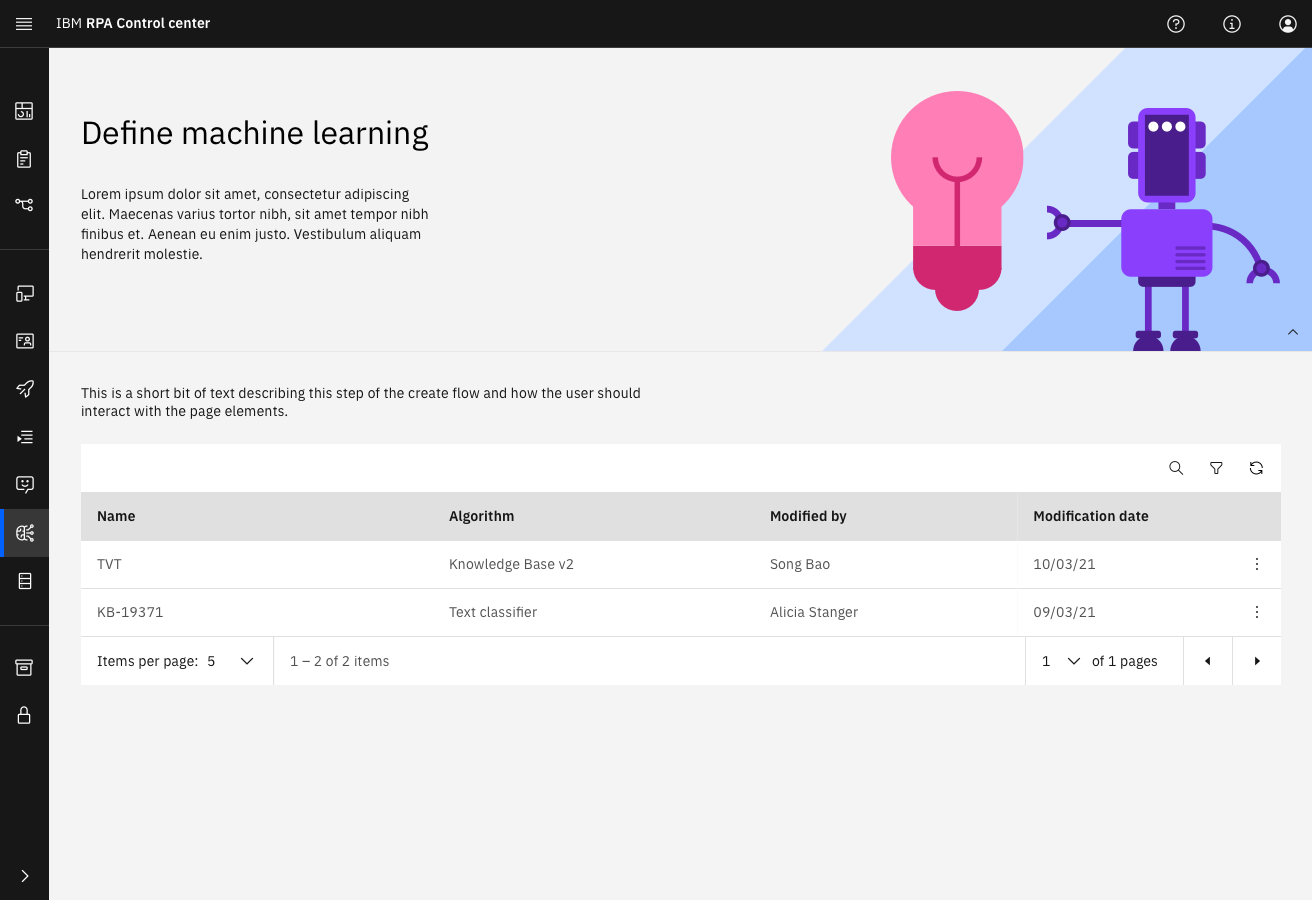Go to next page arrow
Screen dimensions: 1312x900
point(1257,661)
